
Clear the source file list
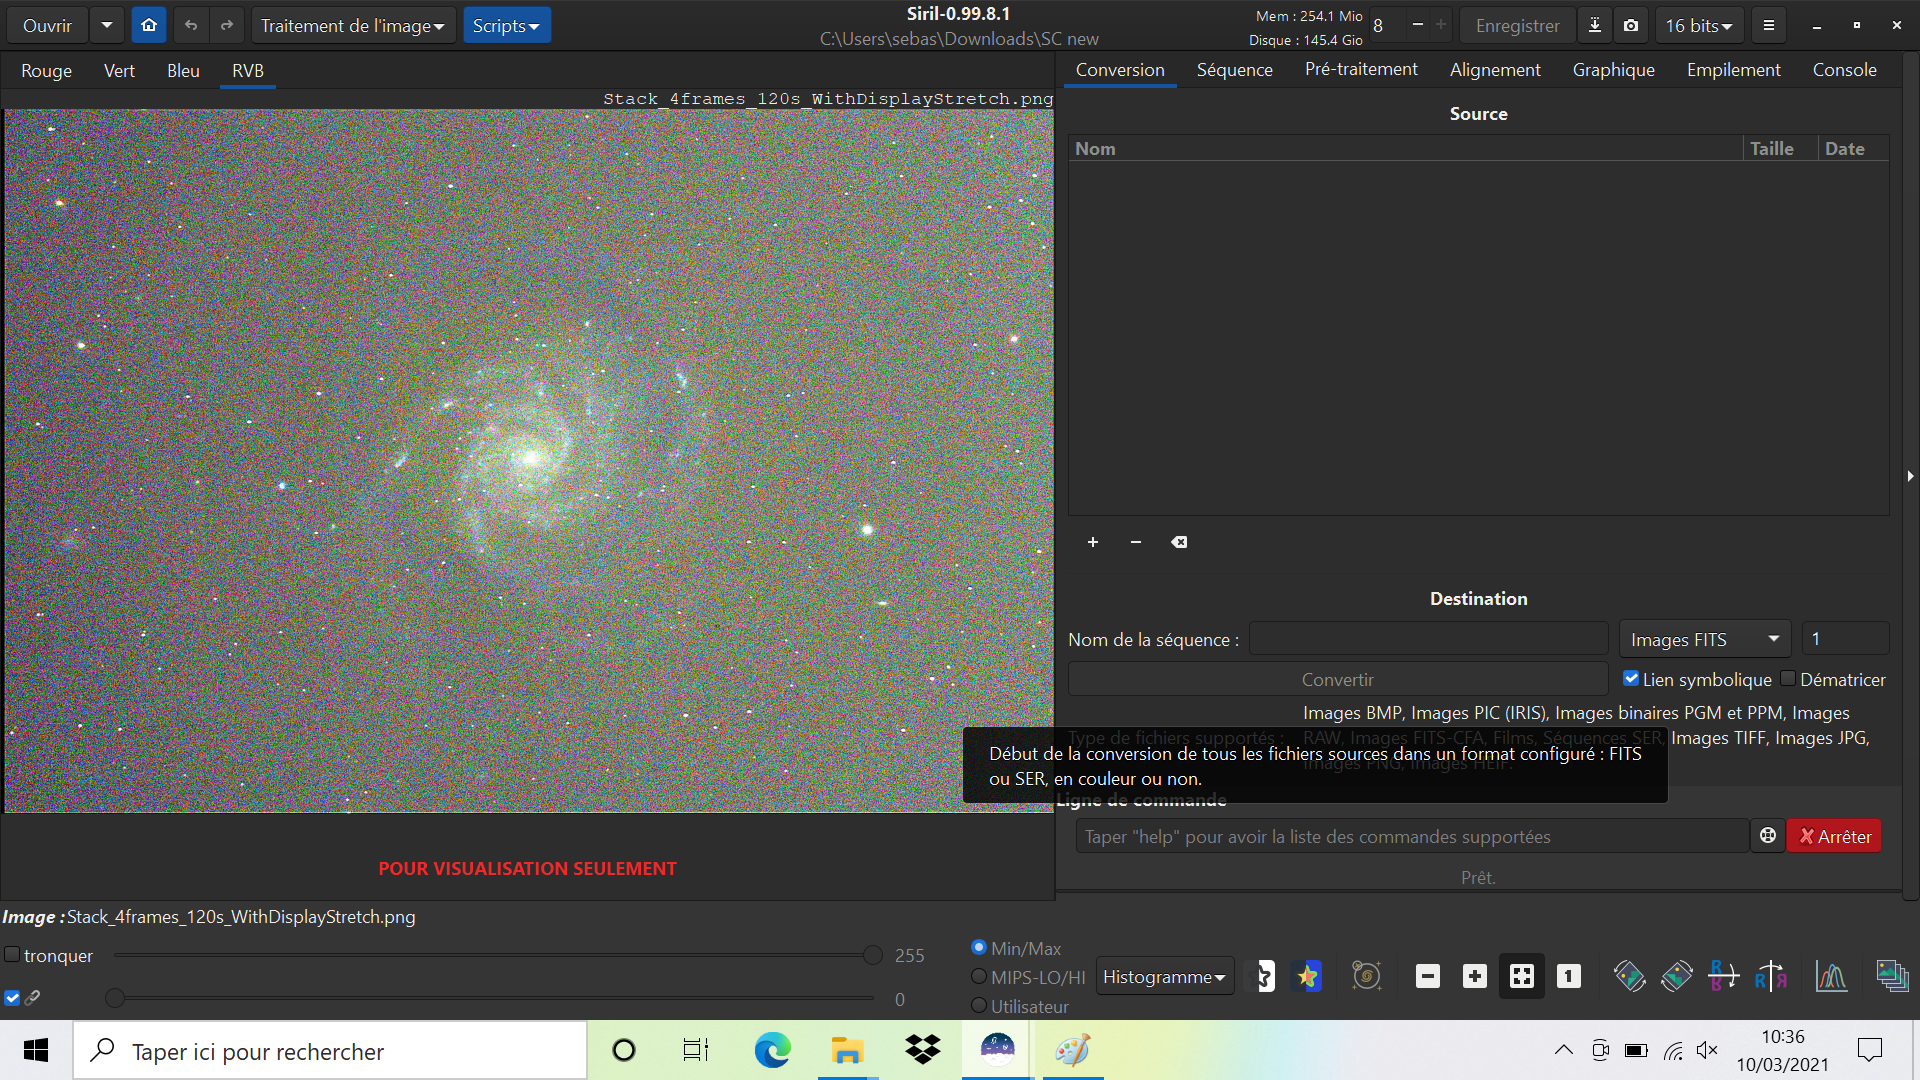coord(1180,542)
